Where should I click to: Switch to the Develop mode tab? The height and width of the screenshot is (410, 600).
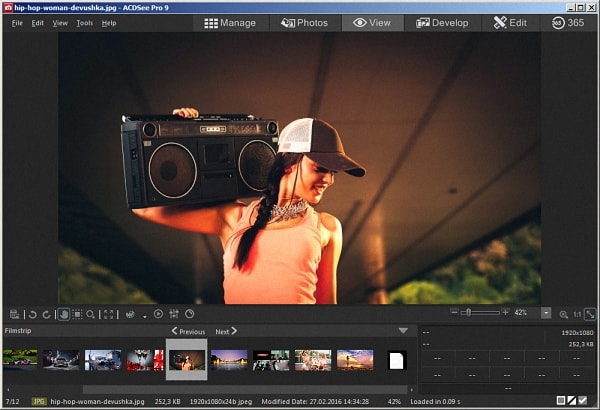[x=442, y=22]
